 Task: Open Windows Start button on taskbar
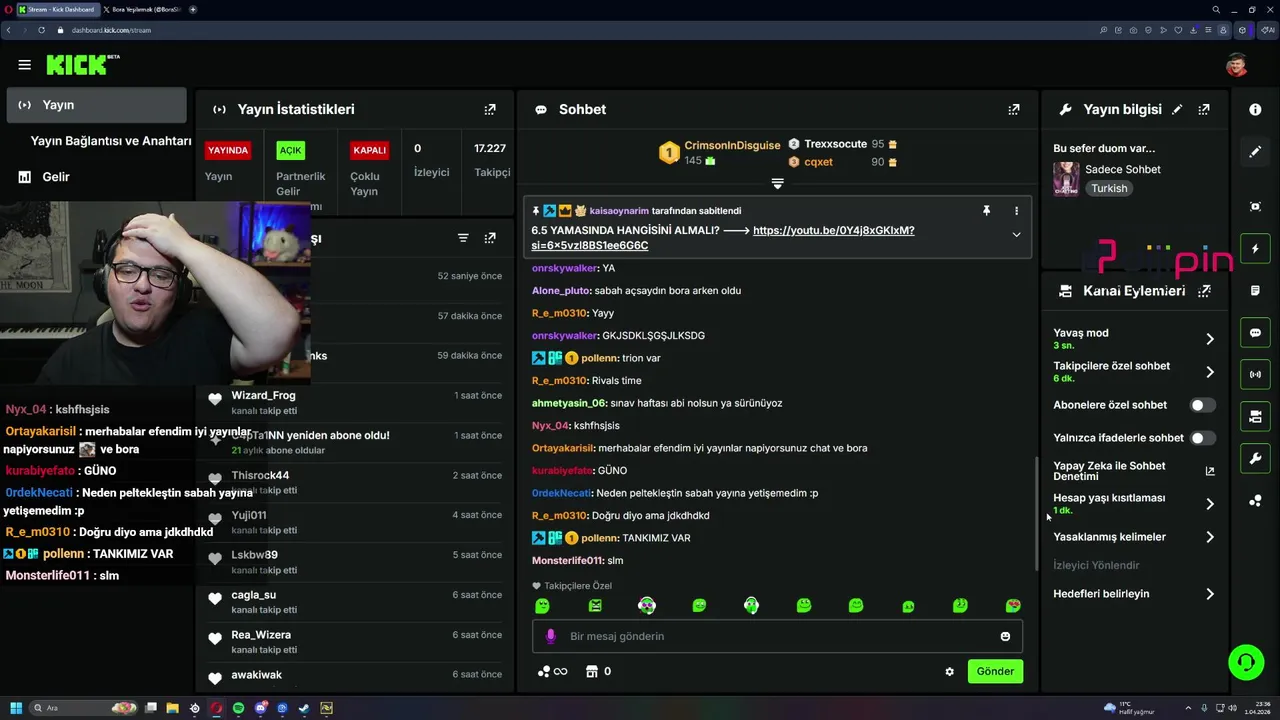point(16,708)
